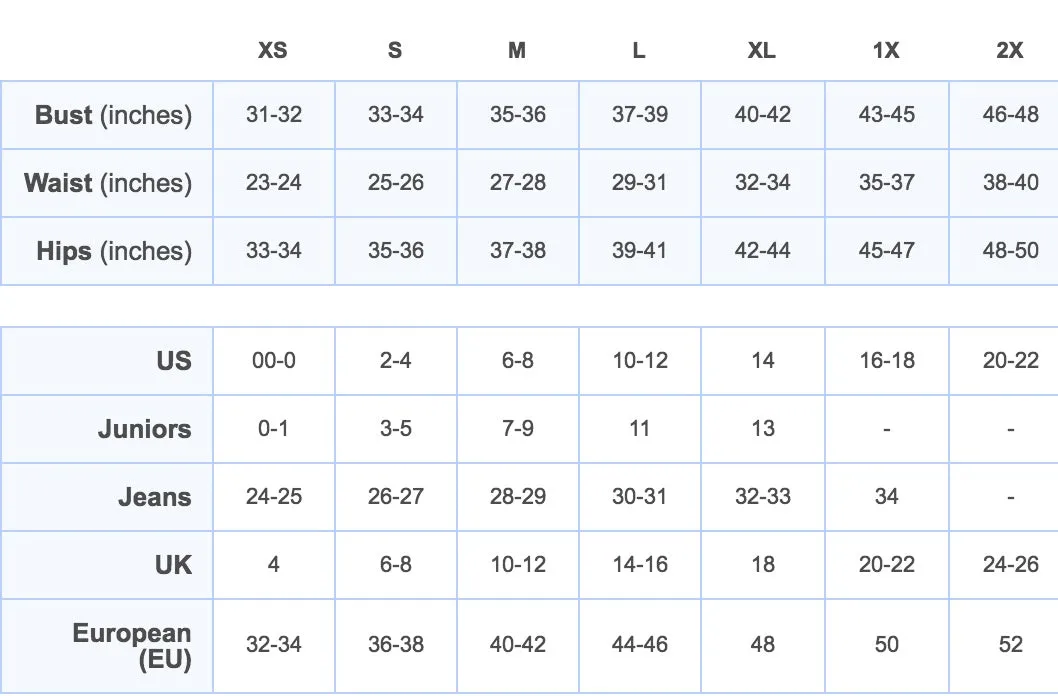Click the XS column header
1058x696 pixels.
coord(273,50)
